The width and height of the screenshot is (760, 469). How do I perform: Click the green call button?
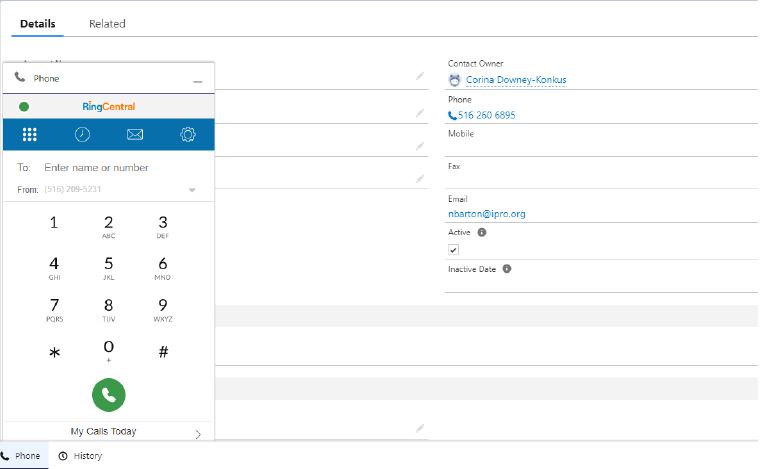(109, 395)
